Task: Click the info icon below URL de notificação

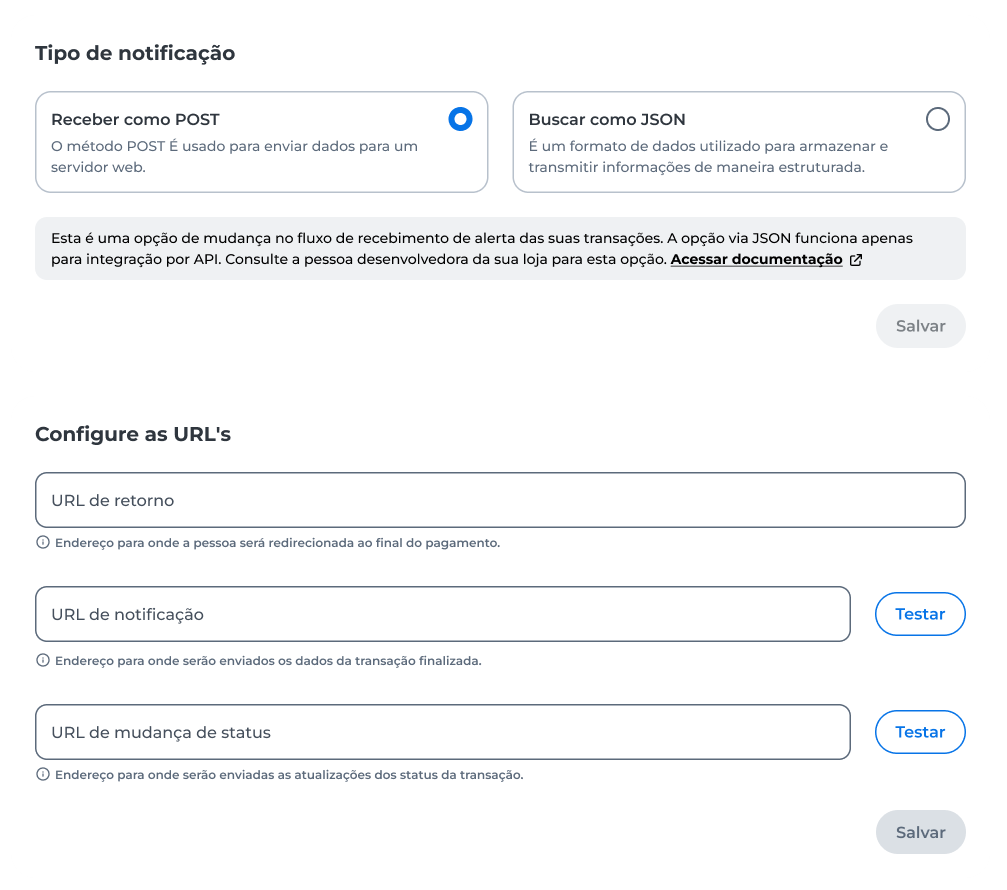Action: [42, 661]
